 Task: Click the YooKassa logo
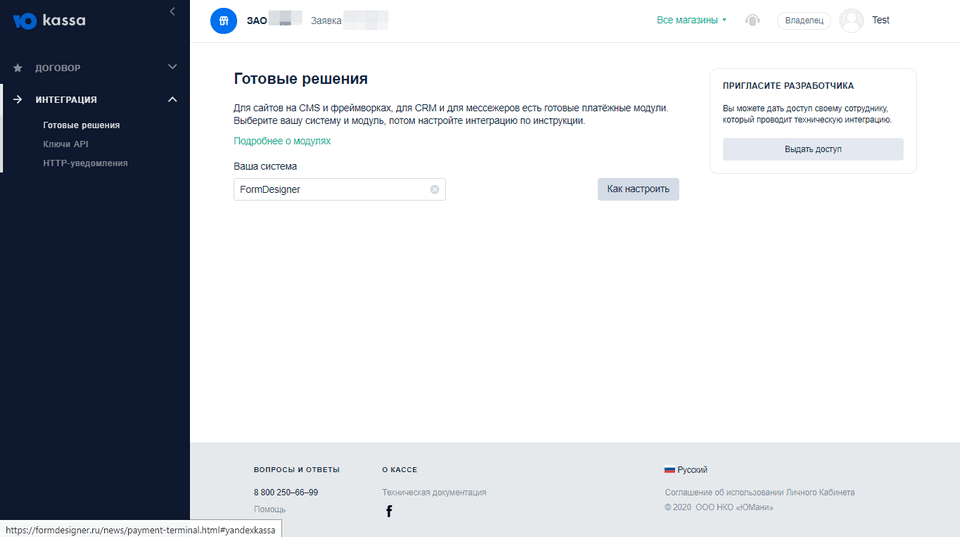coord(50,21)
